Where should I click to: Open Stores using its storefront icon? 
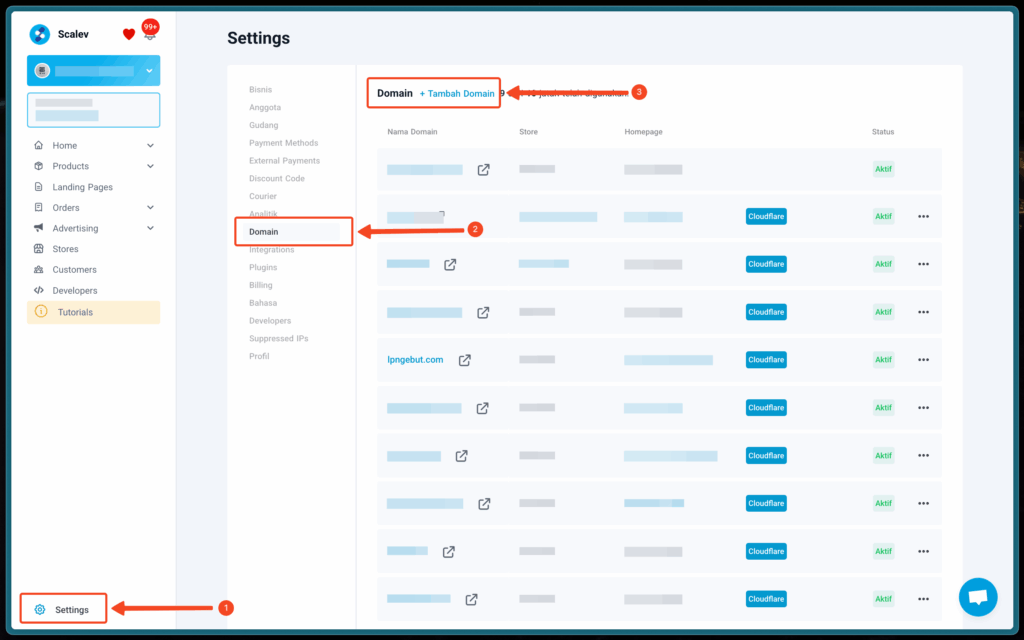point(40,248)
